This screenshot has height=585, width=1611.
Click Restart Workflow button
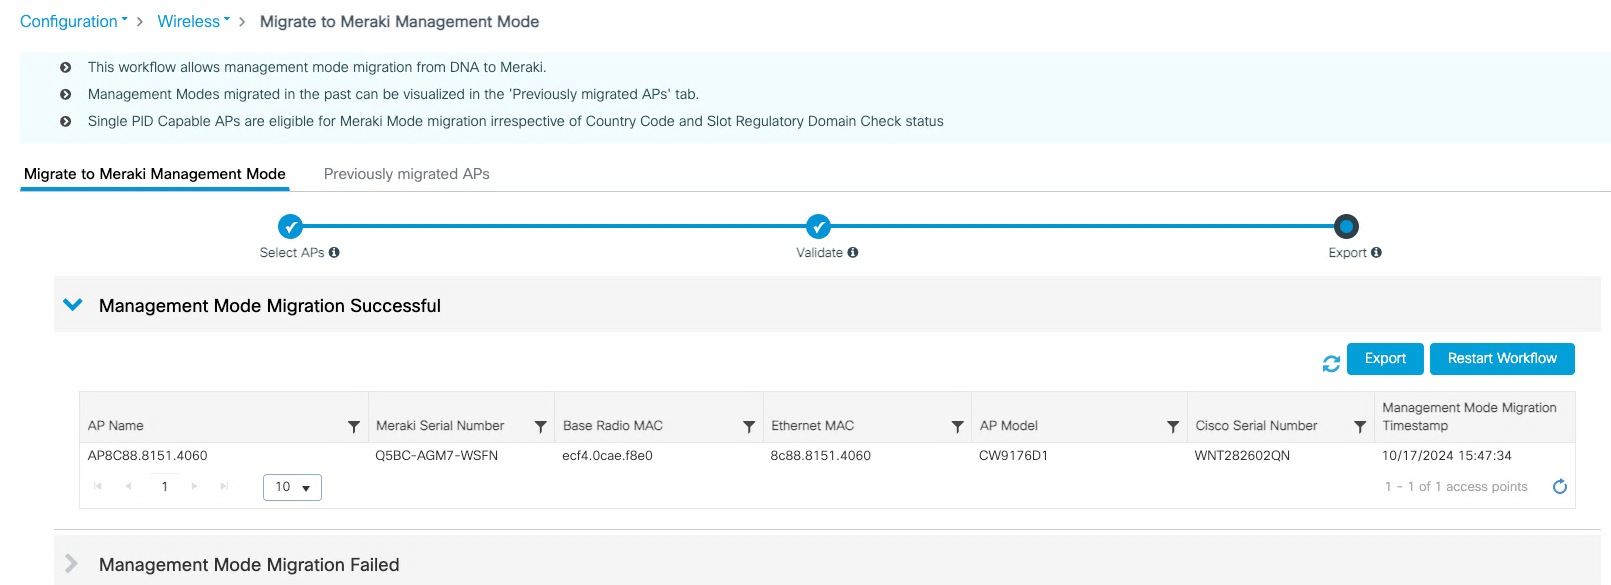(1502, 359)
